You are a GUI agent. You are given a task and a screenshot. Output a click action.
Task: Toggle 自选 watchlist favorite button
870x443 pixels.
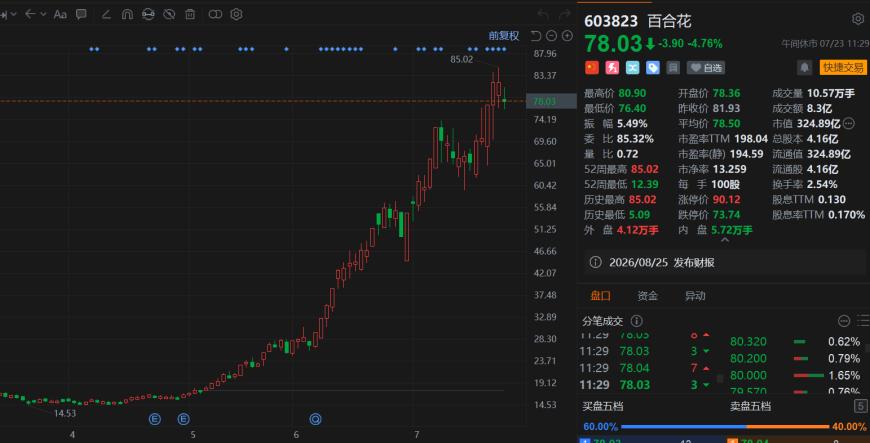click(x=706, y=68)
